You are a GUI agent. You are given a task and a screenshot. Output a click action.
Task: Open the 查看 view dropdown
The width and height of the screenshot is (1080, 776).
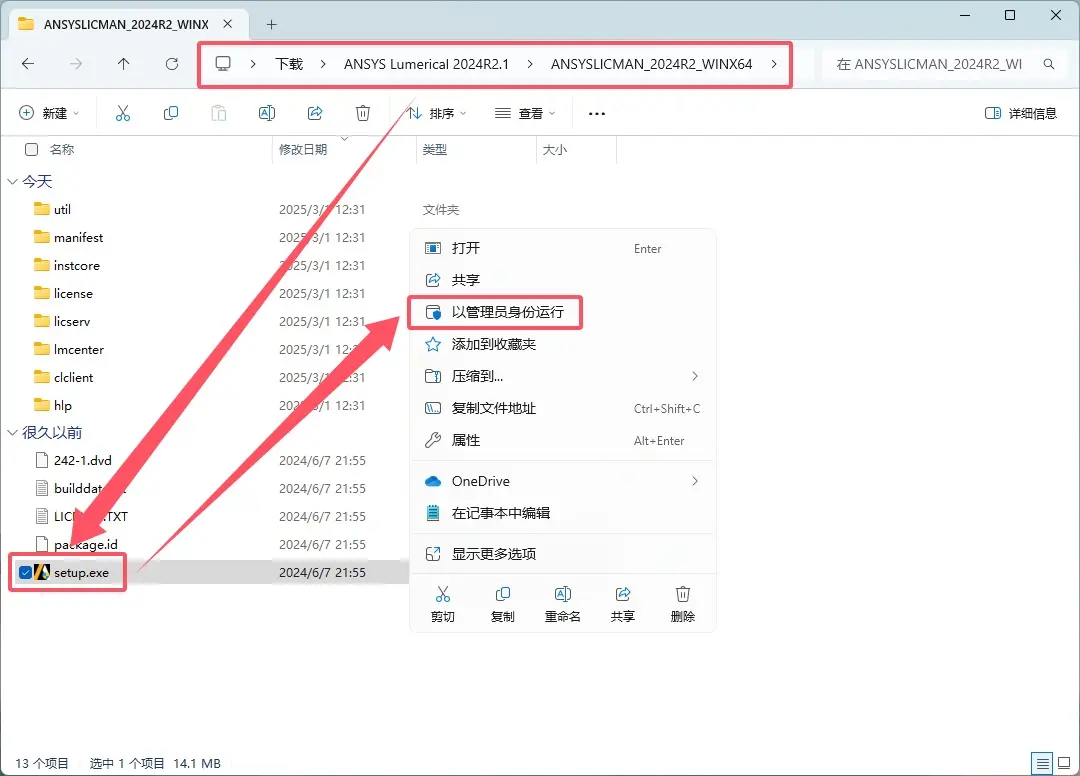(525, 114)
